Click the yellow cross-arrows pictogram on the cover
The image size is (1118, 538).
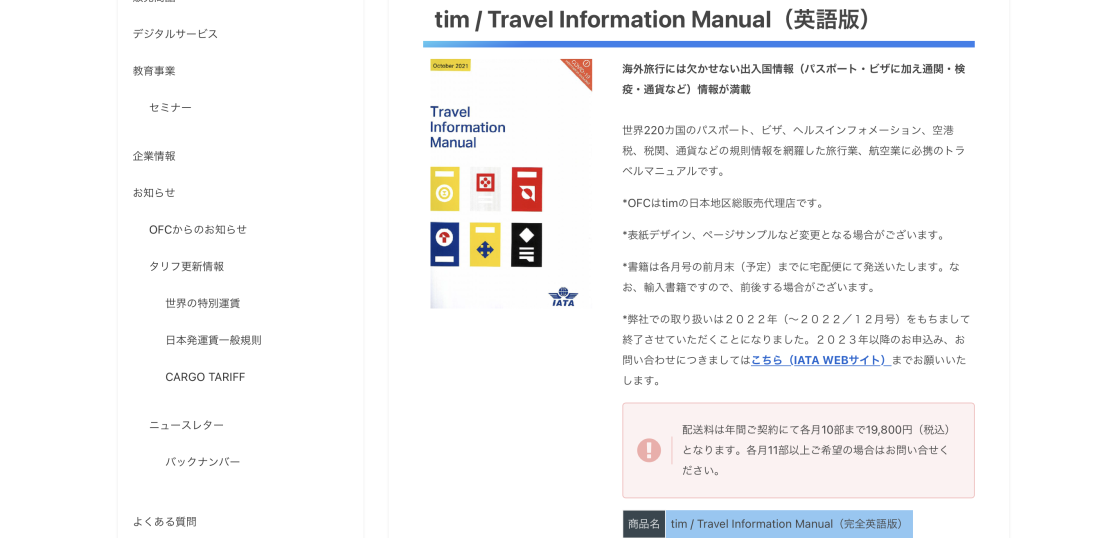(x=485, y=245)
